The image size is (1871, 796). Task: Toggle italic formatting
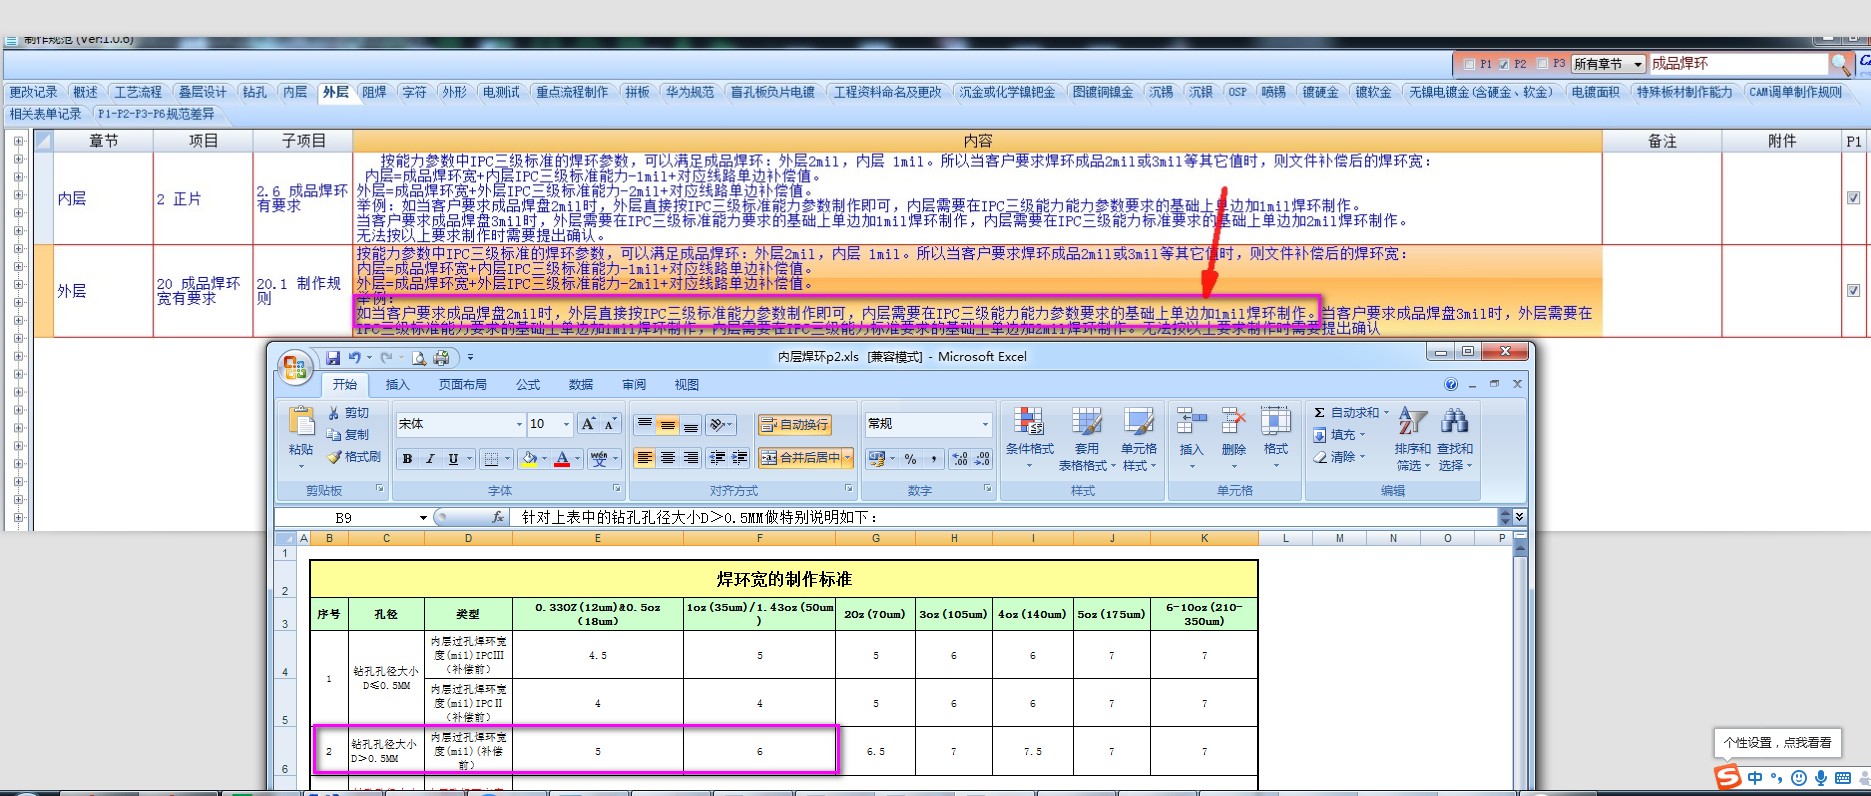click(x=430, y=459)
